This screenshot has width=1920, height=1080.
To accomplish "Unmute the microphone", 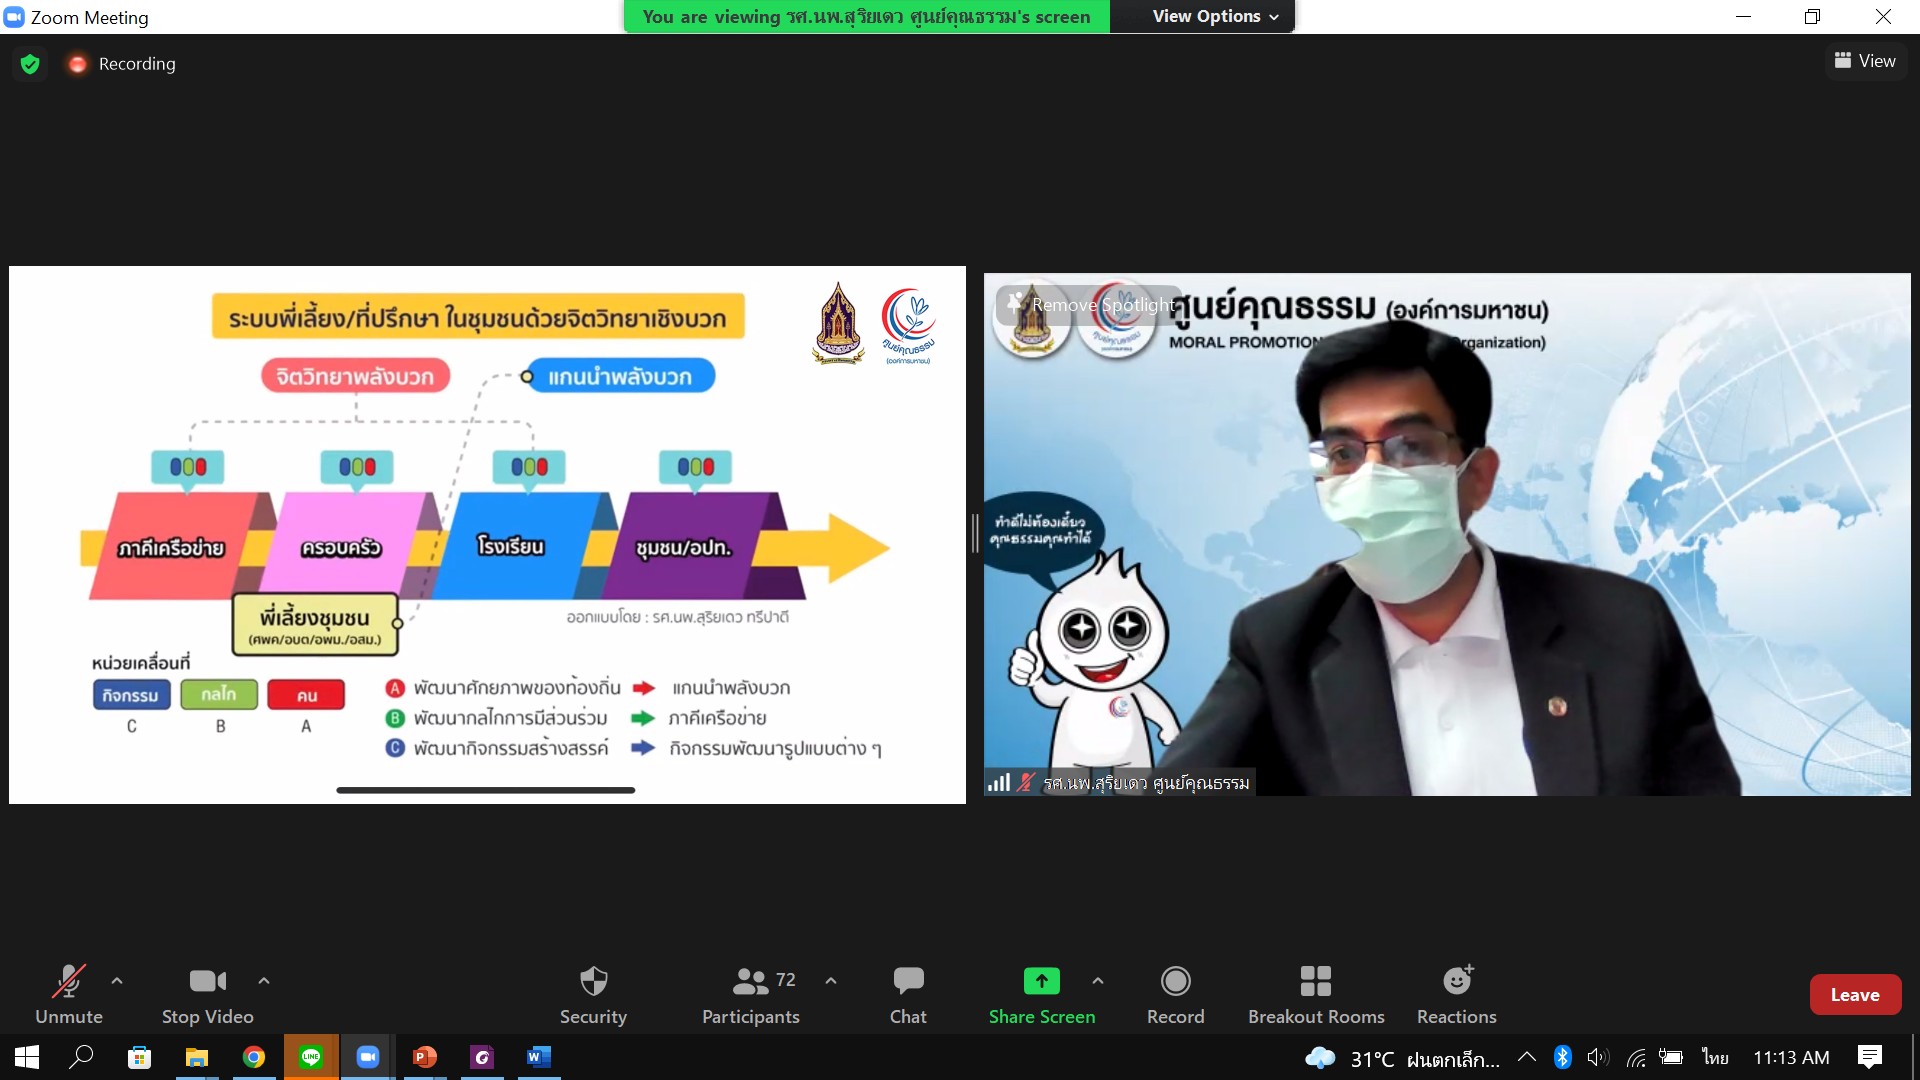I will [69, 995].
